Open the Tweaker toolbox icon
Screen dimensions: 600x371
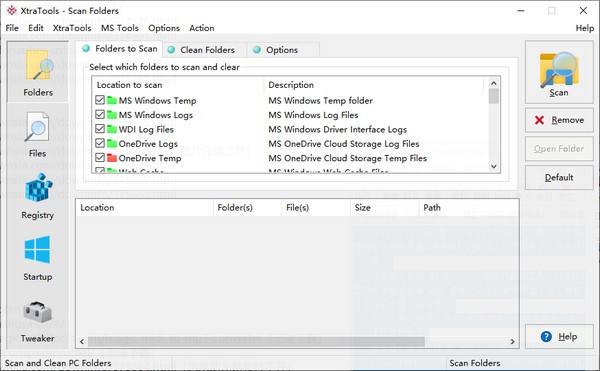tap(37, 312)
